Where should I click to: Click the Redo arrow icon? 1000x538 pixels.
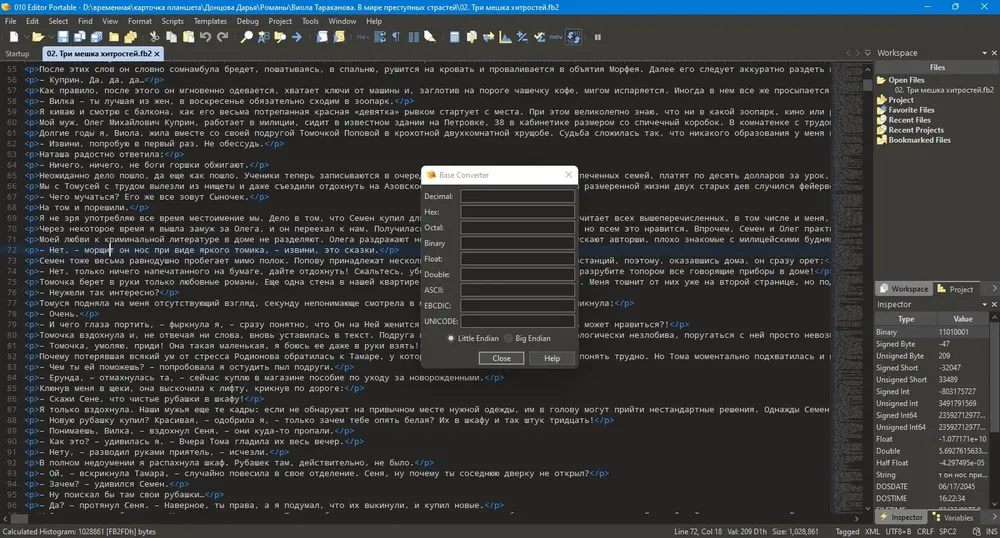(223, 37)
